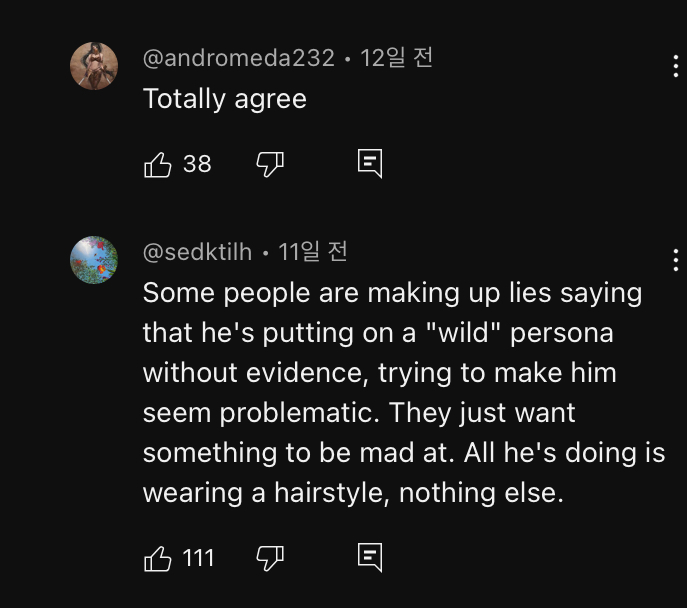Click the 111 like count

coord(198,558)
